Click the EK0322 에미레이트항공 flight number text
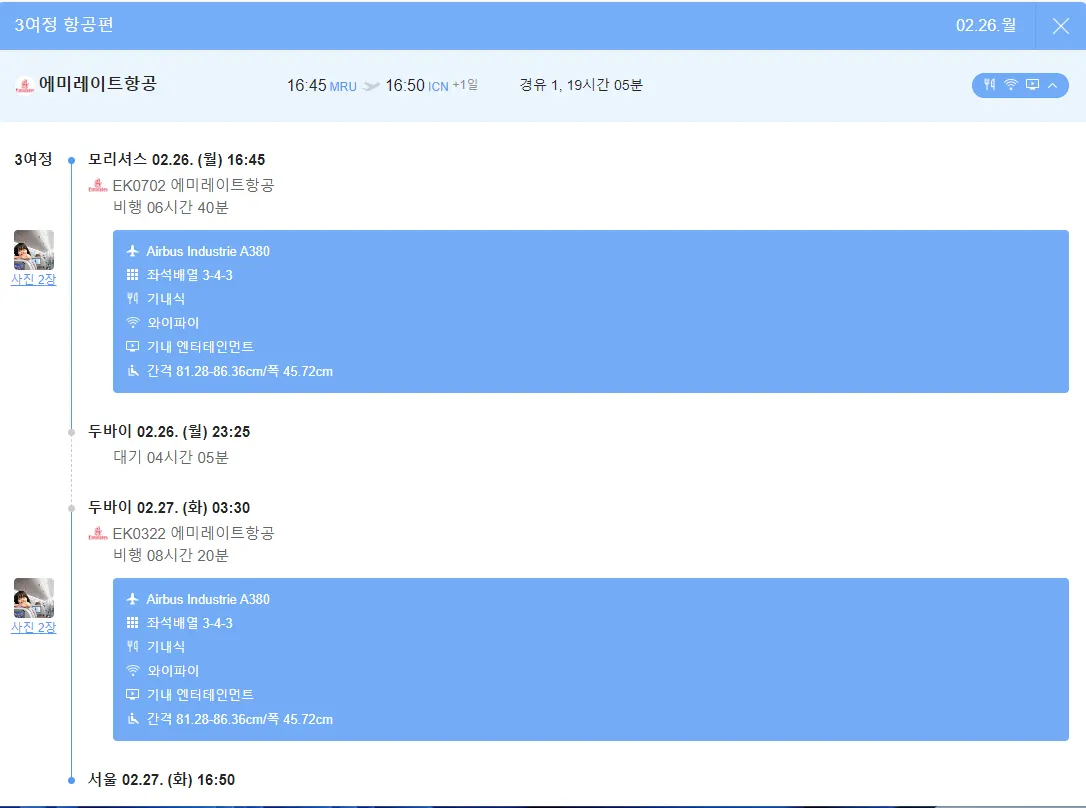The height and width of the screenshot is (808, 1086). coord(193,533)
